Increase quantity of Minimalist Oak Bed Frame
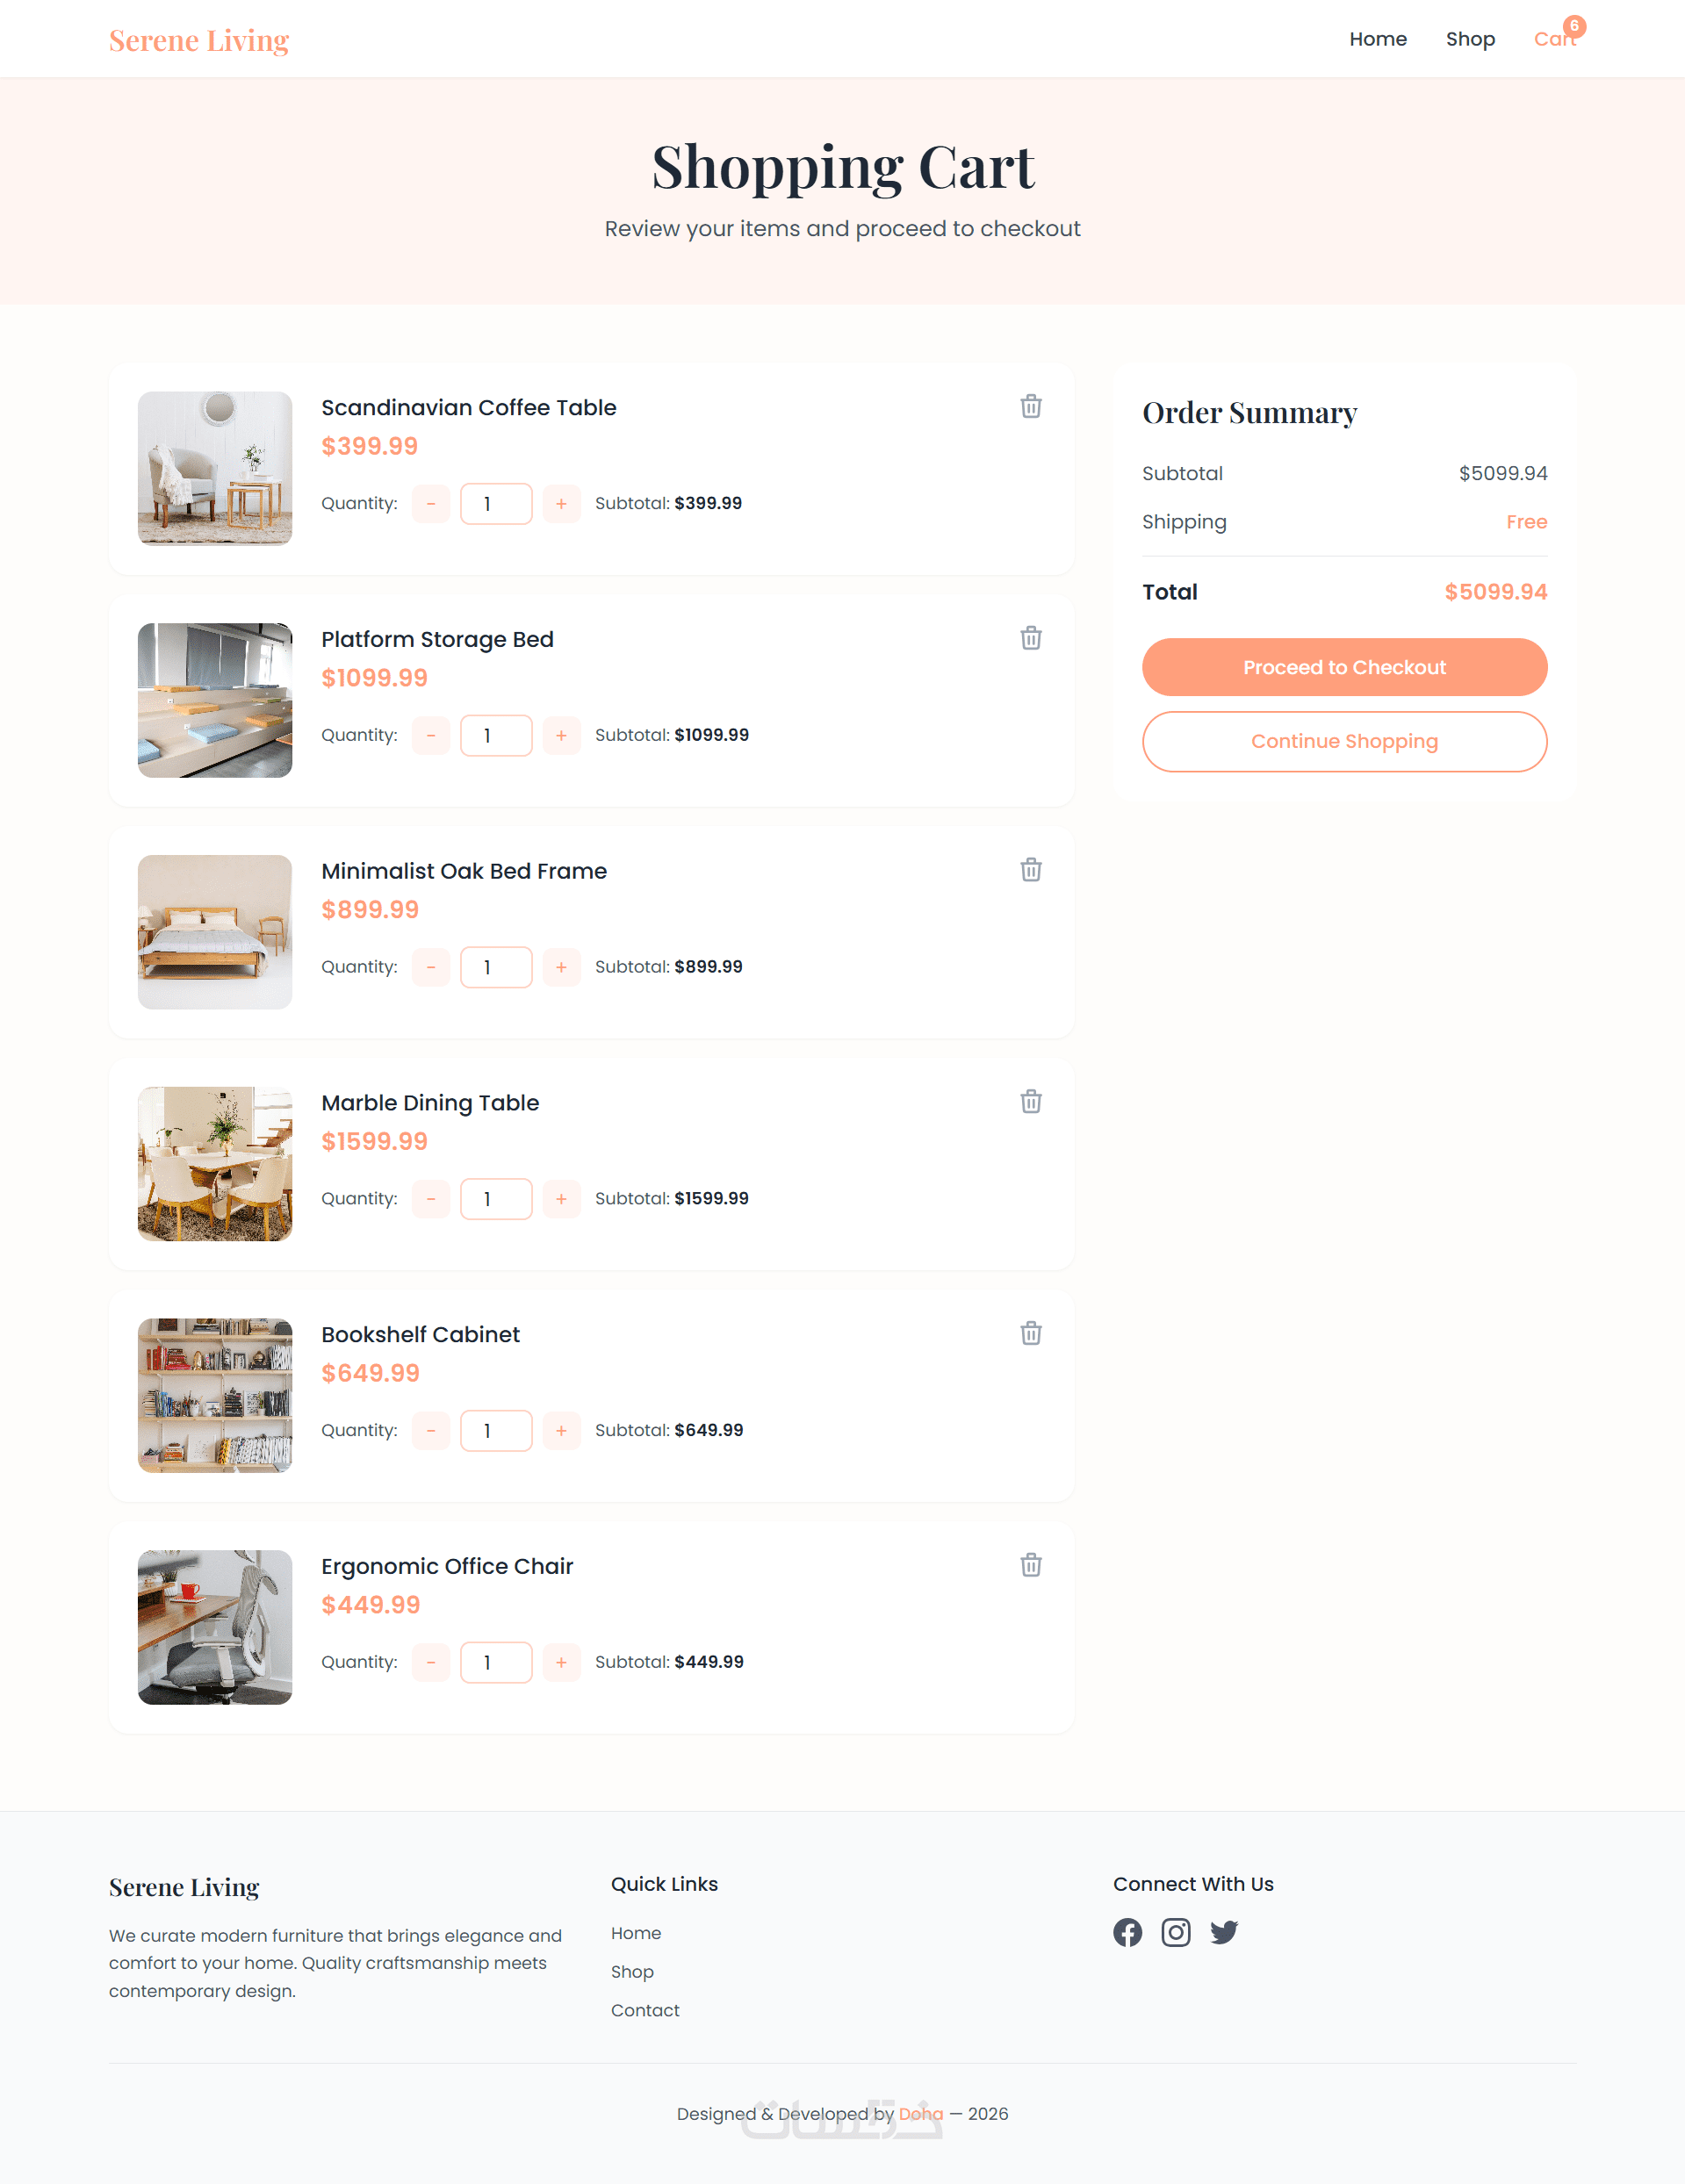The width and height of the screenshot is (1685, 2184). 561,967
